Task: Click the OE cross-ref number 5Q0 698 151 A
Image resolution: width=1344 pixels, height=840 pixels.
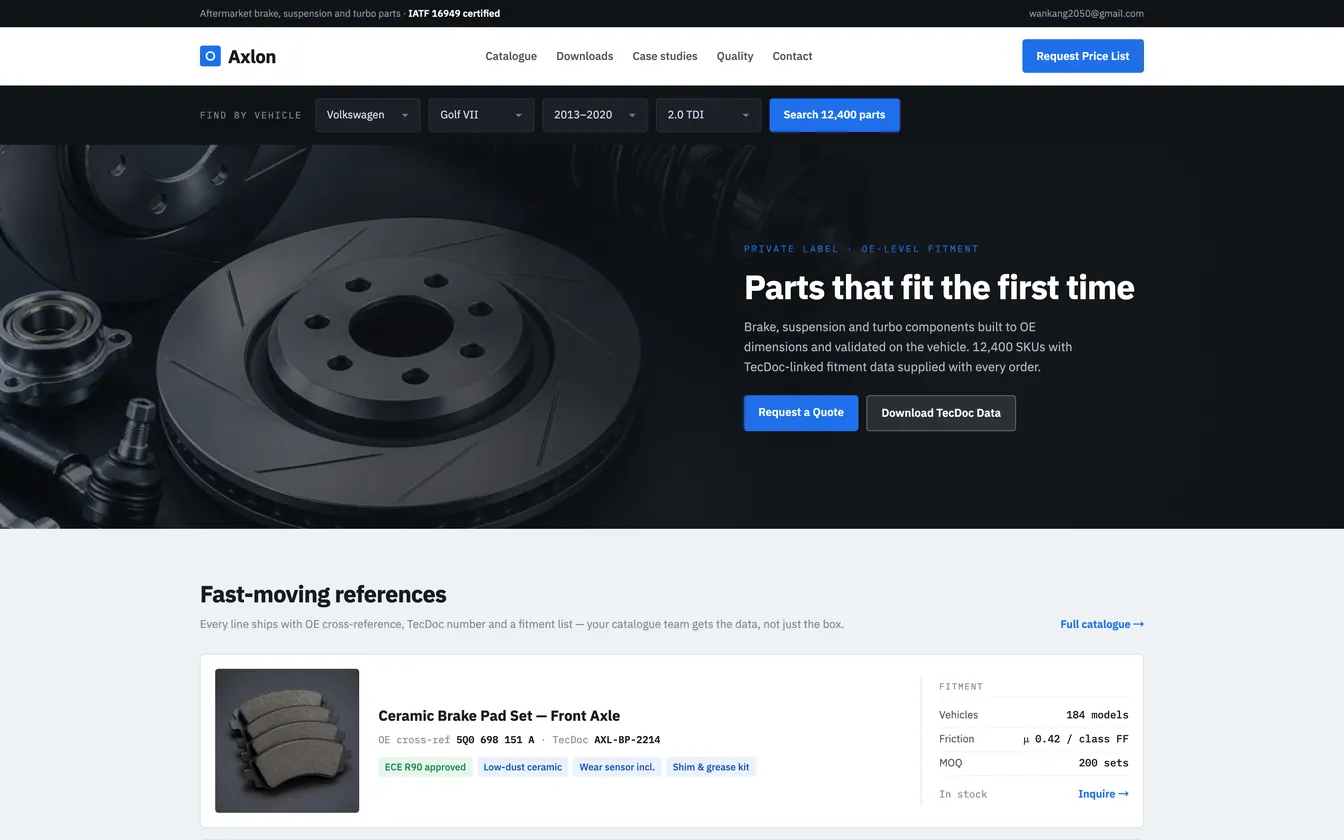Action: tap(495, 740)
